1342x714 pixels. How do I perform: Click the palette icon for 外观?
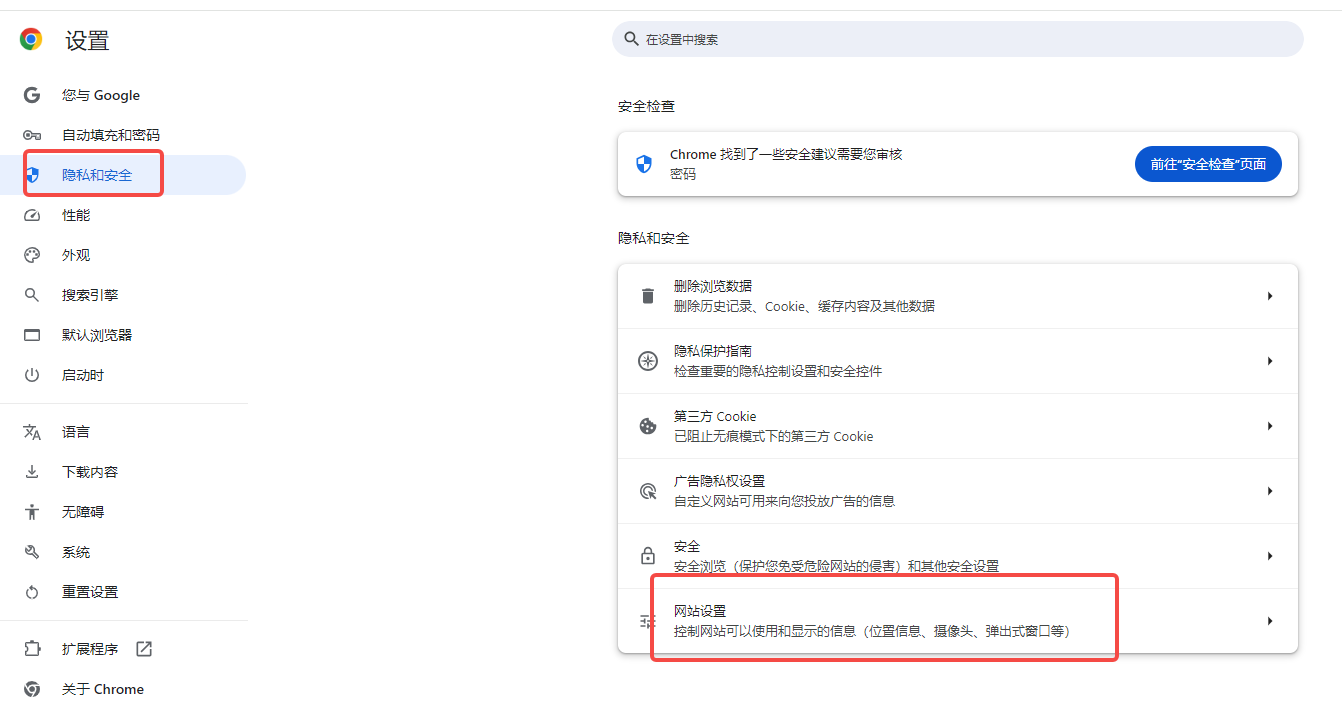click(x=32, y=255)
